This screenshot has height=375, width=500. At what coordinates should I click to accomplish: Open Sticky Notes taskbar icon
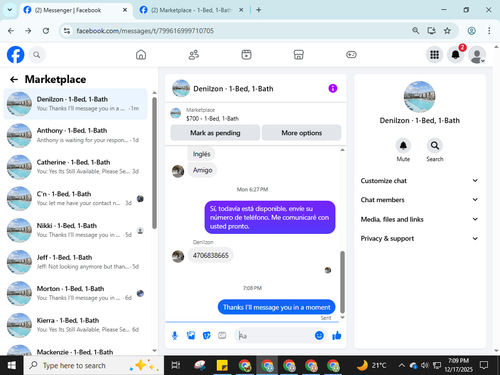(222, 365)
